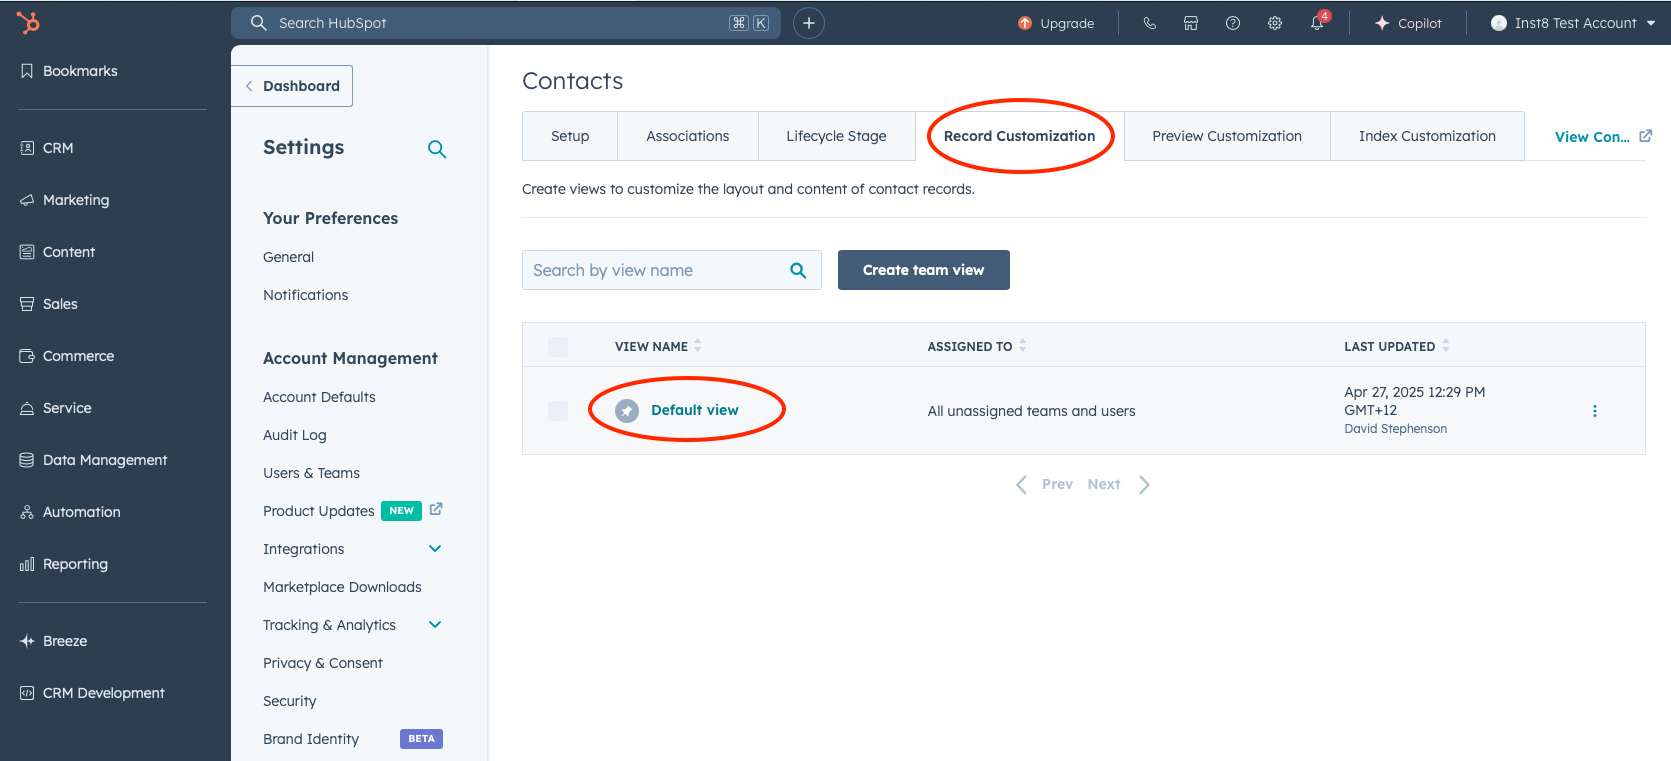Tick the Default view row checkbox
This screenshot has width=1671, height=761.
pyautogui.click(x=558, y=411)
